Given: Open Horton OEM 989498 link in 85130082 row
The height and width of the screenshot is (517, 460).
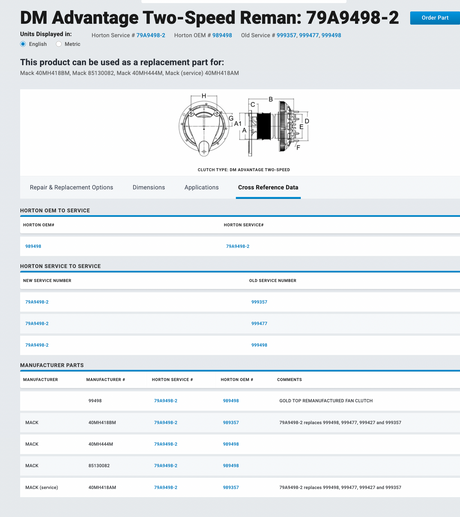Looking at the screenshot, I should [x=231, y=466].
